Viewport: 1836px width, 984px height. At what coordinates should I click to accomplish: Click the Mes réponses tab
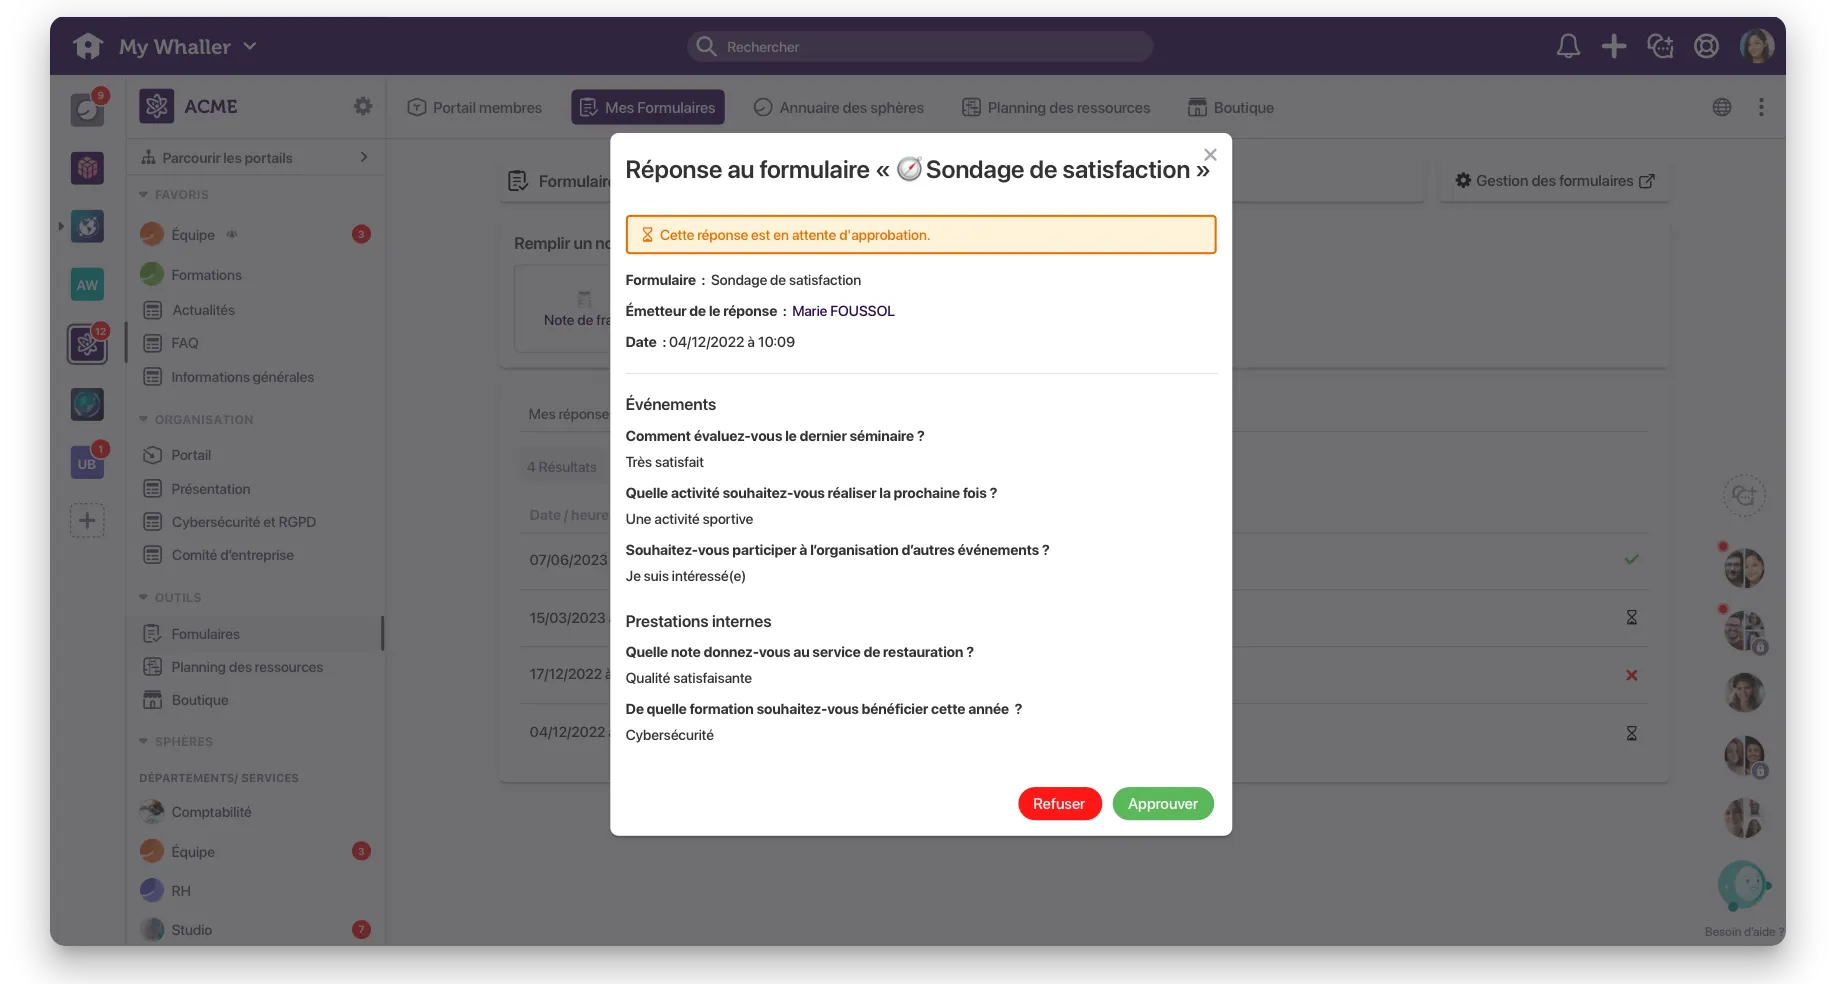pos(568,414)
